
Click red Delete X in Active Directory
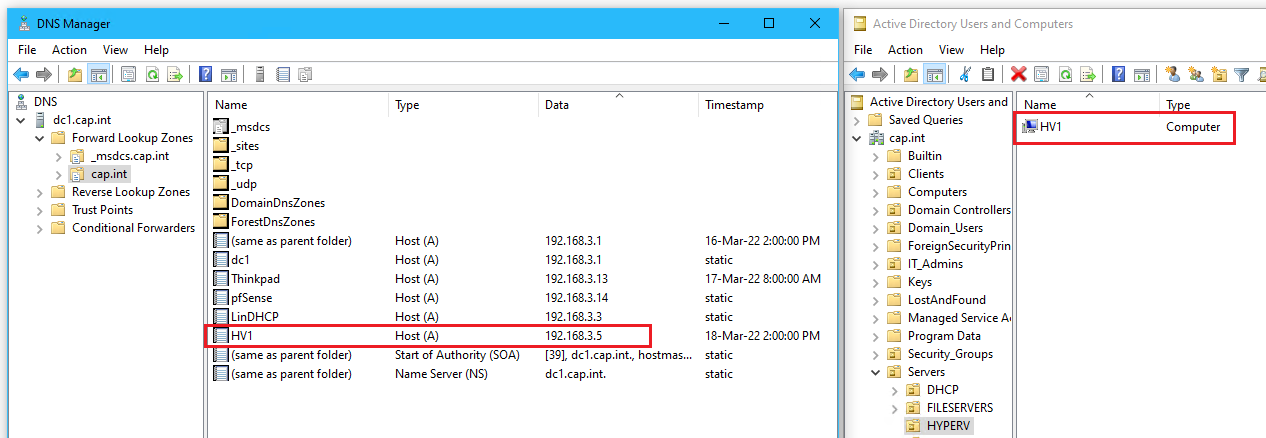[x=1018, y=74]
